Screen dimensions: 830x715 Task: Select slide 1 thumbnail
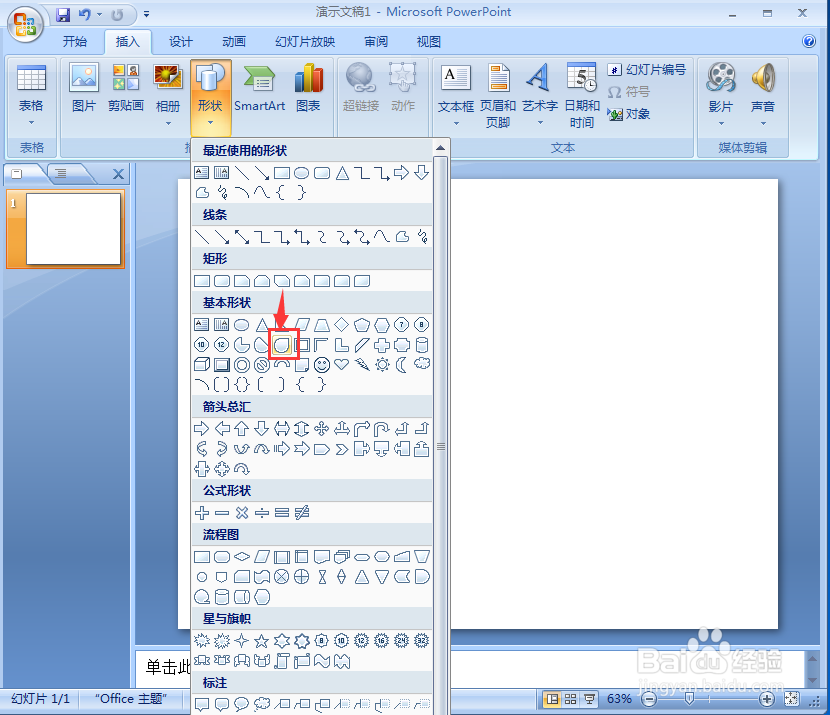[73, 229]
